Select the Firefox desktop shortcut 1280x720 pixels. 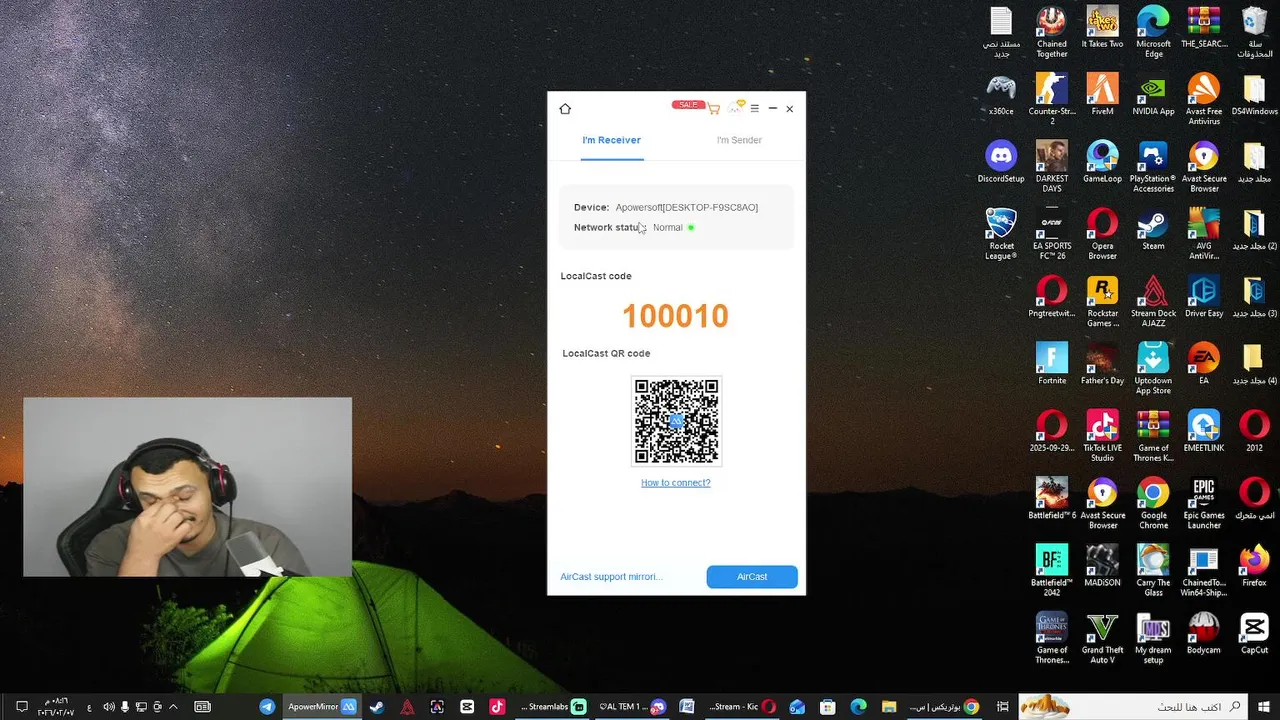[x=1255, y=564]
